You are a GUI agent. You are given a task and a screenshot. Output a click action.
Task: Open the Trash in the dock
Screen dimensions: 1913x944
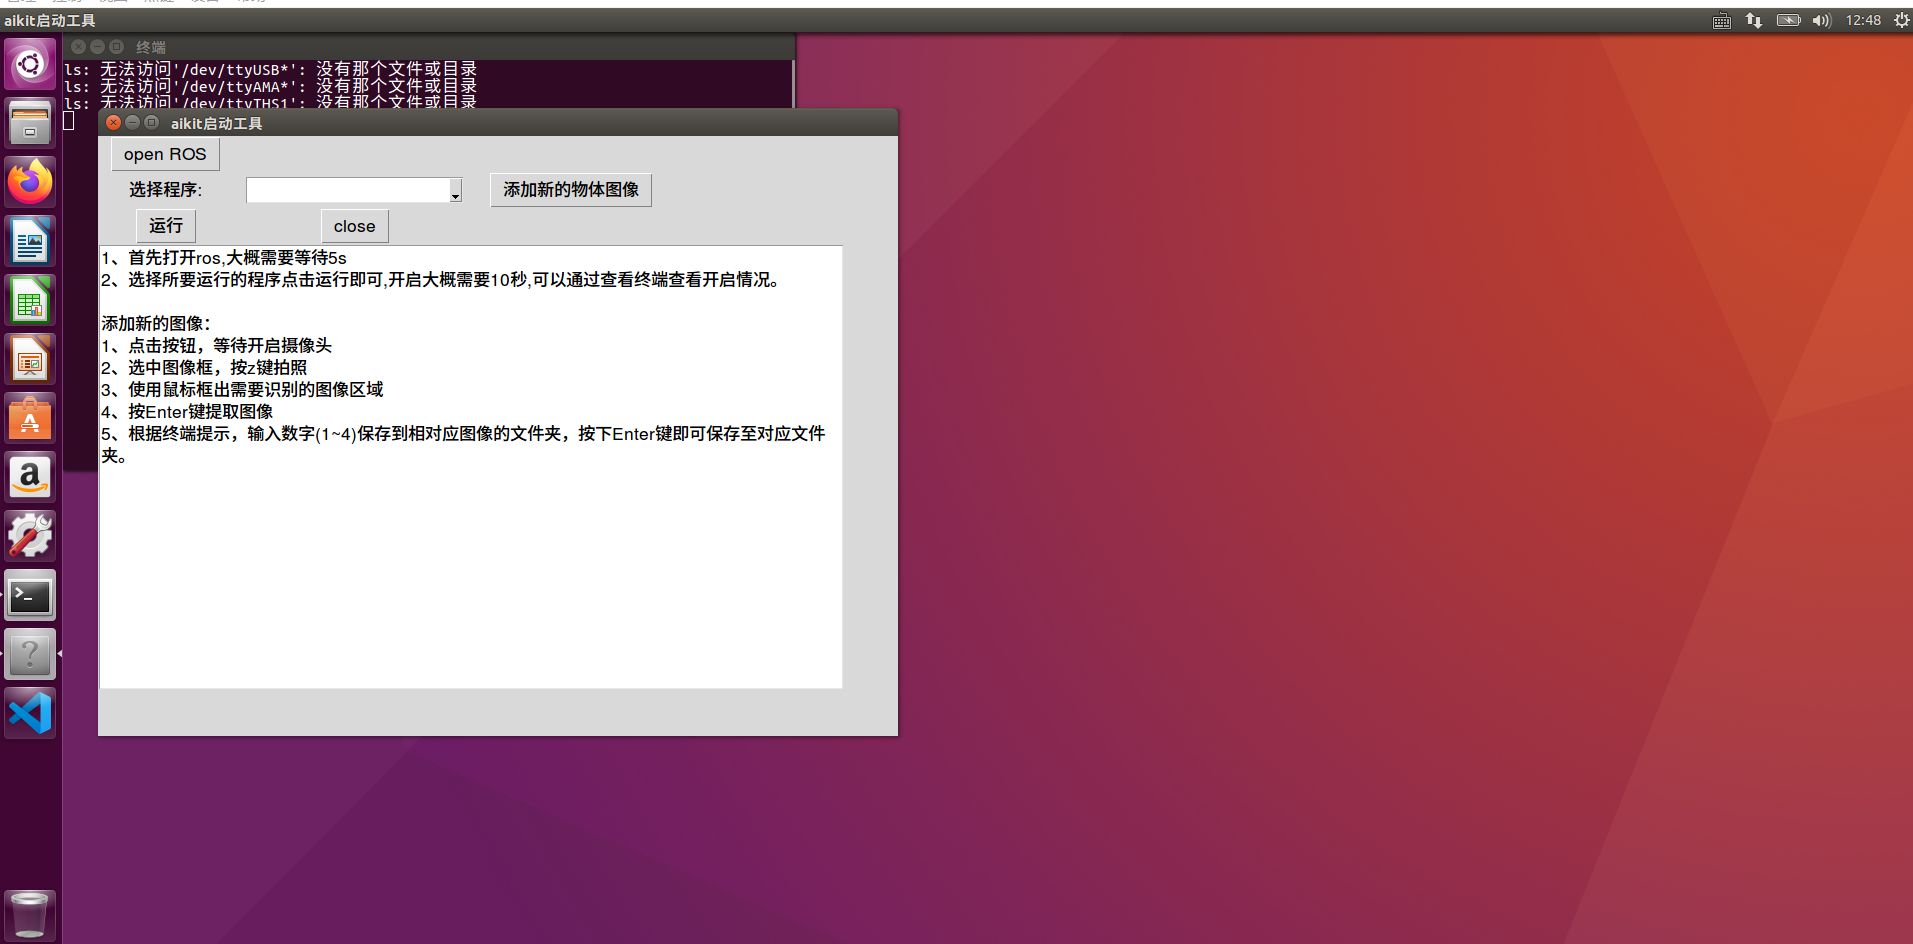30,914
